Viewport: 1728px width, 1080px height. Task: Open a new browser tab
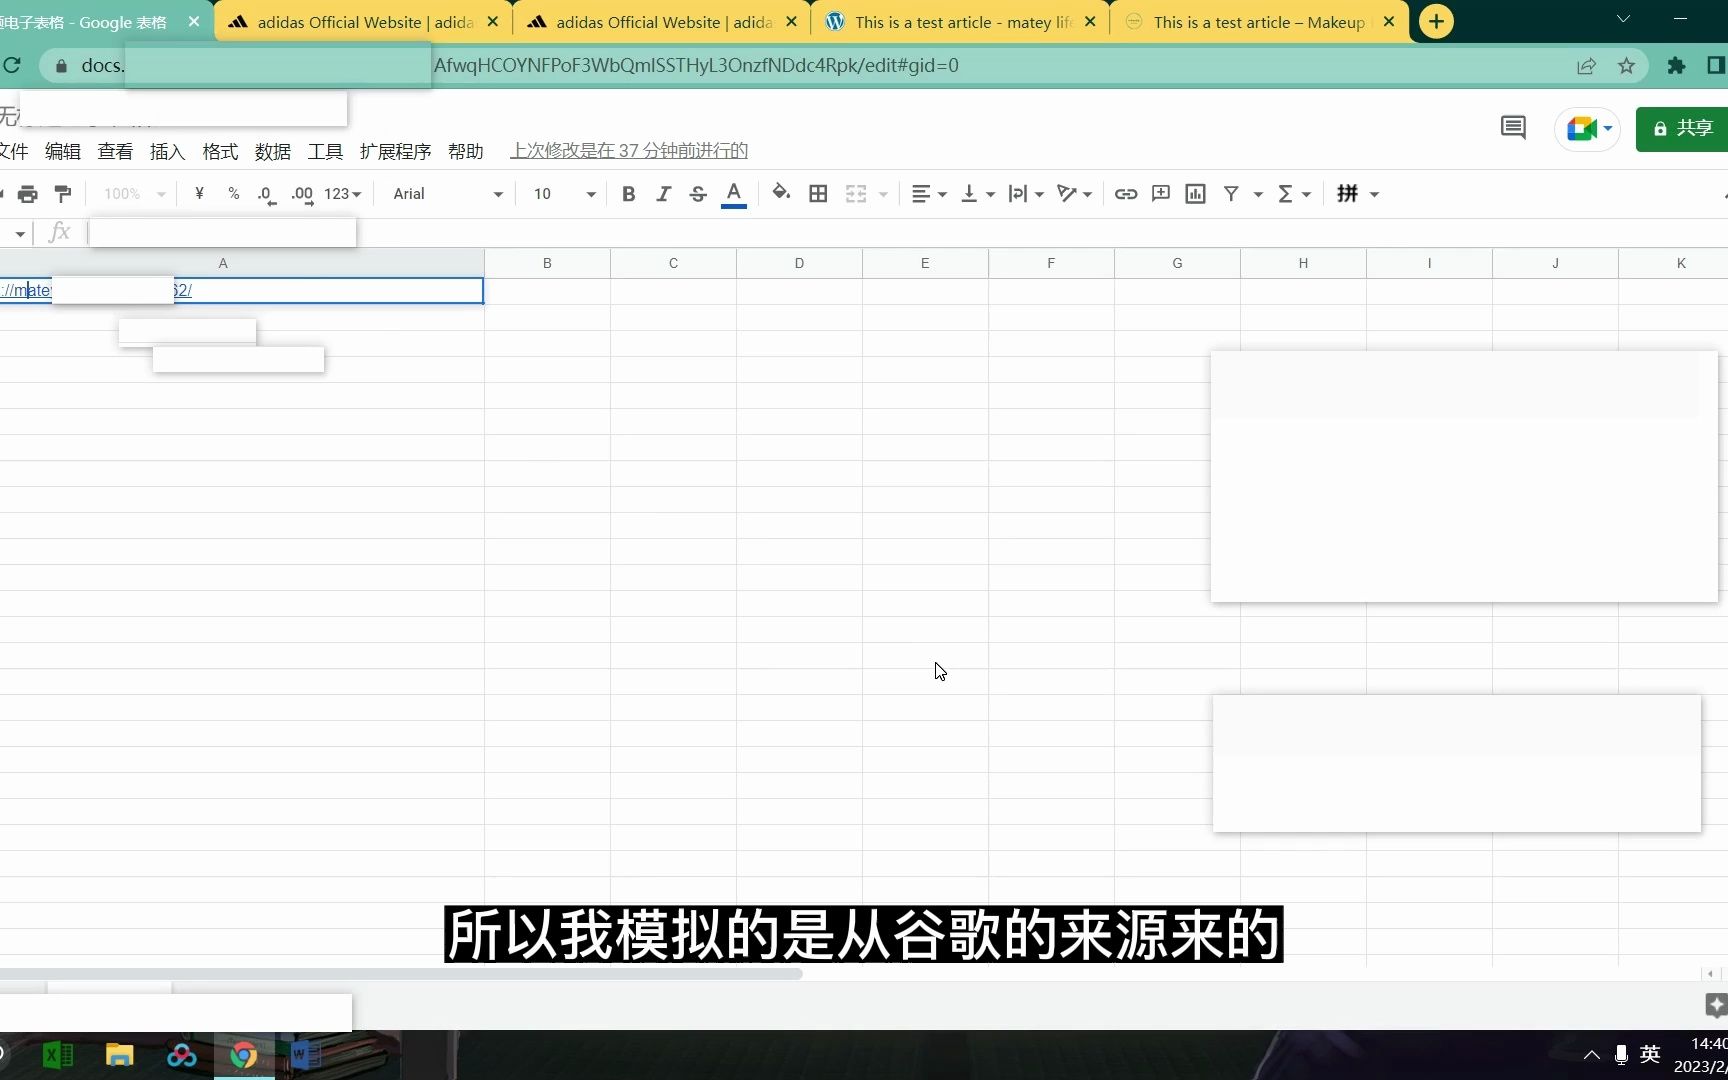tap(1436, 21)
